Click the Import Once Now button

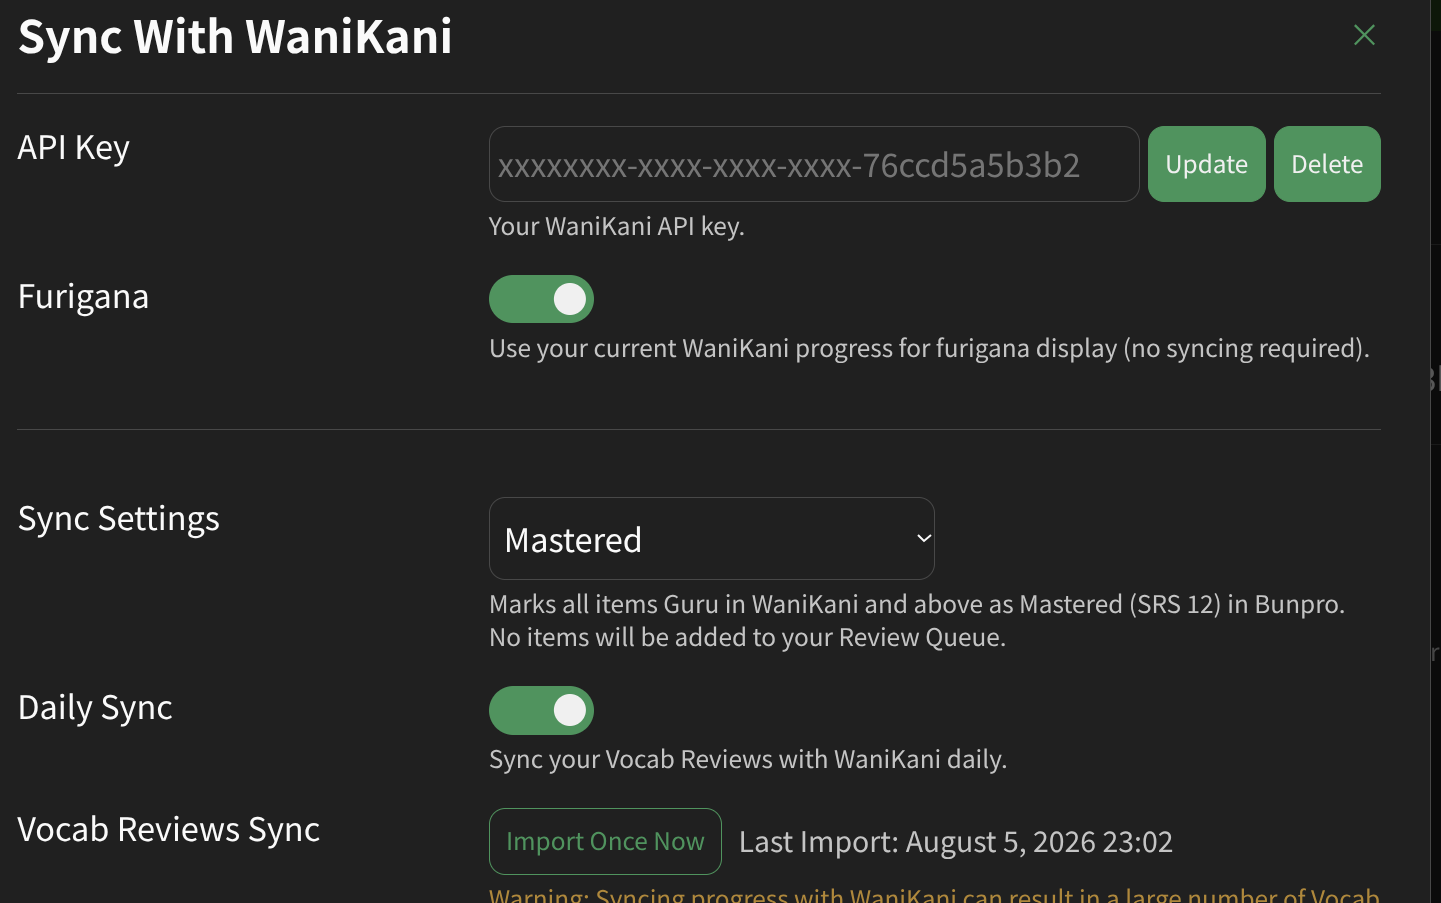(x=605, y=841)
